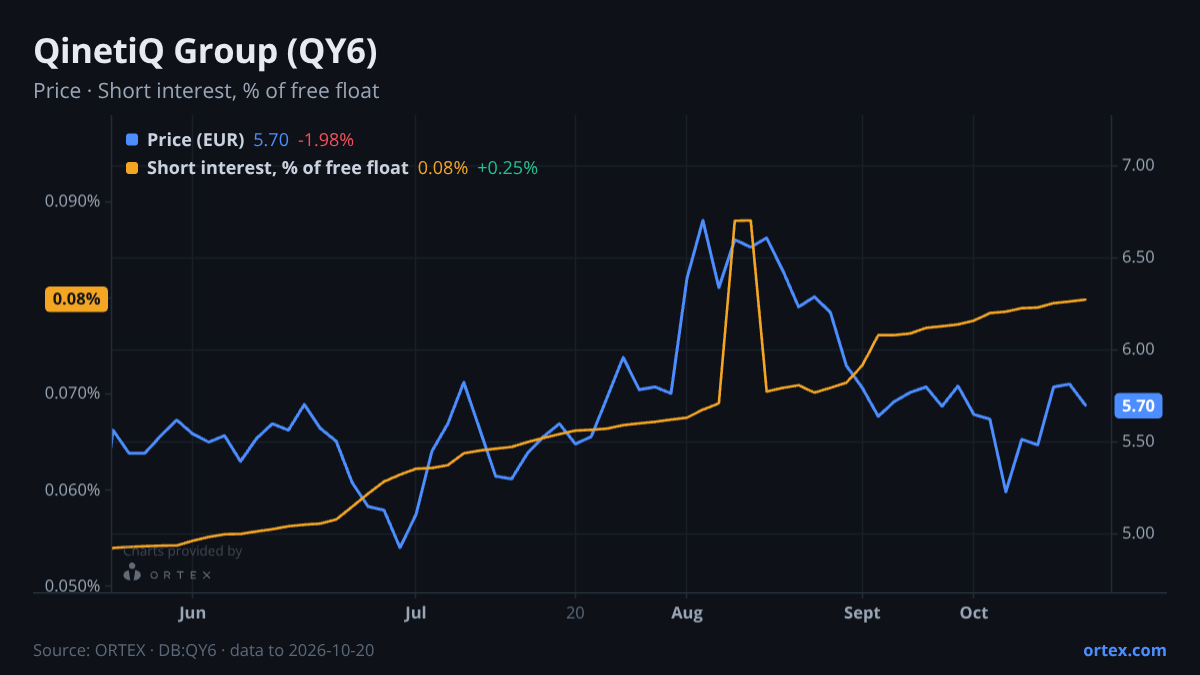Click the 6.50 right axis label
The height and width of the screenshot is (675, 1200).
coord(1139,257)
